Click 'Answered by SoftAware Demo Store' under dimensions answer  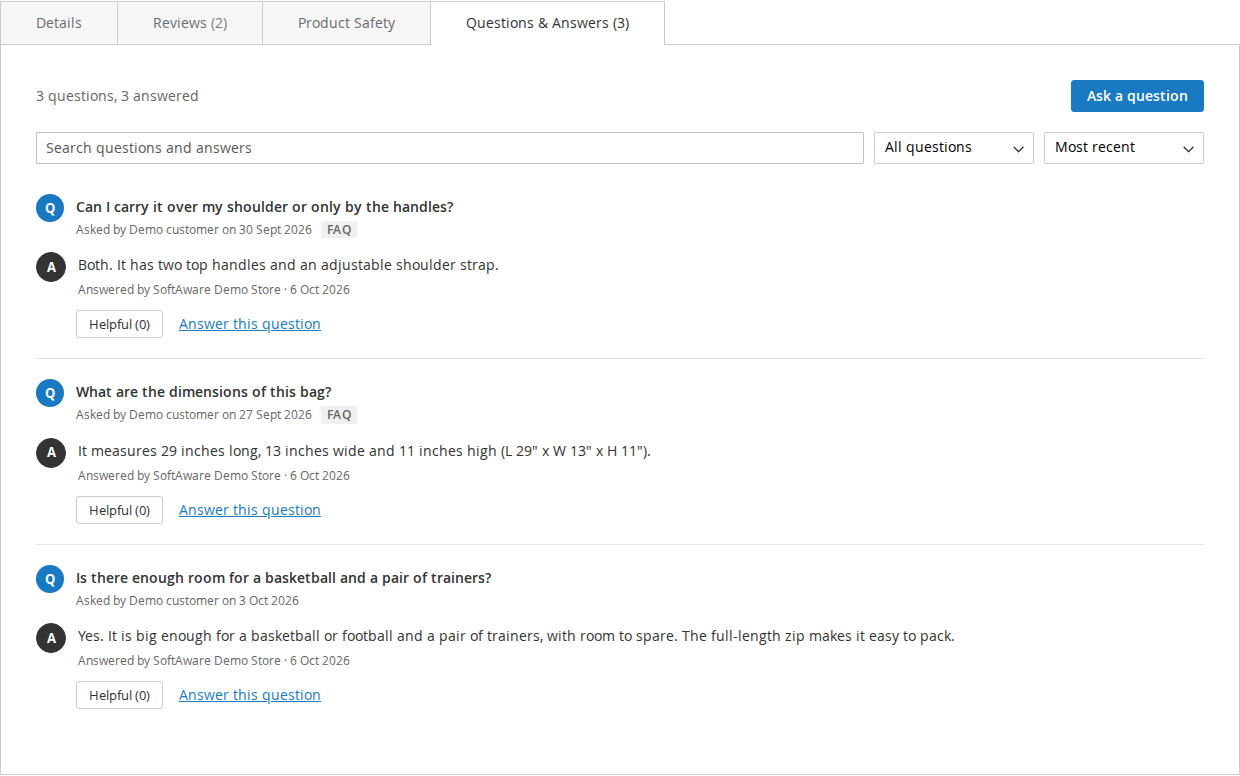180,476
